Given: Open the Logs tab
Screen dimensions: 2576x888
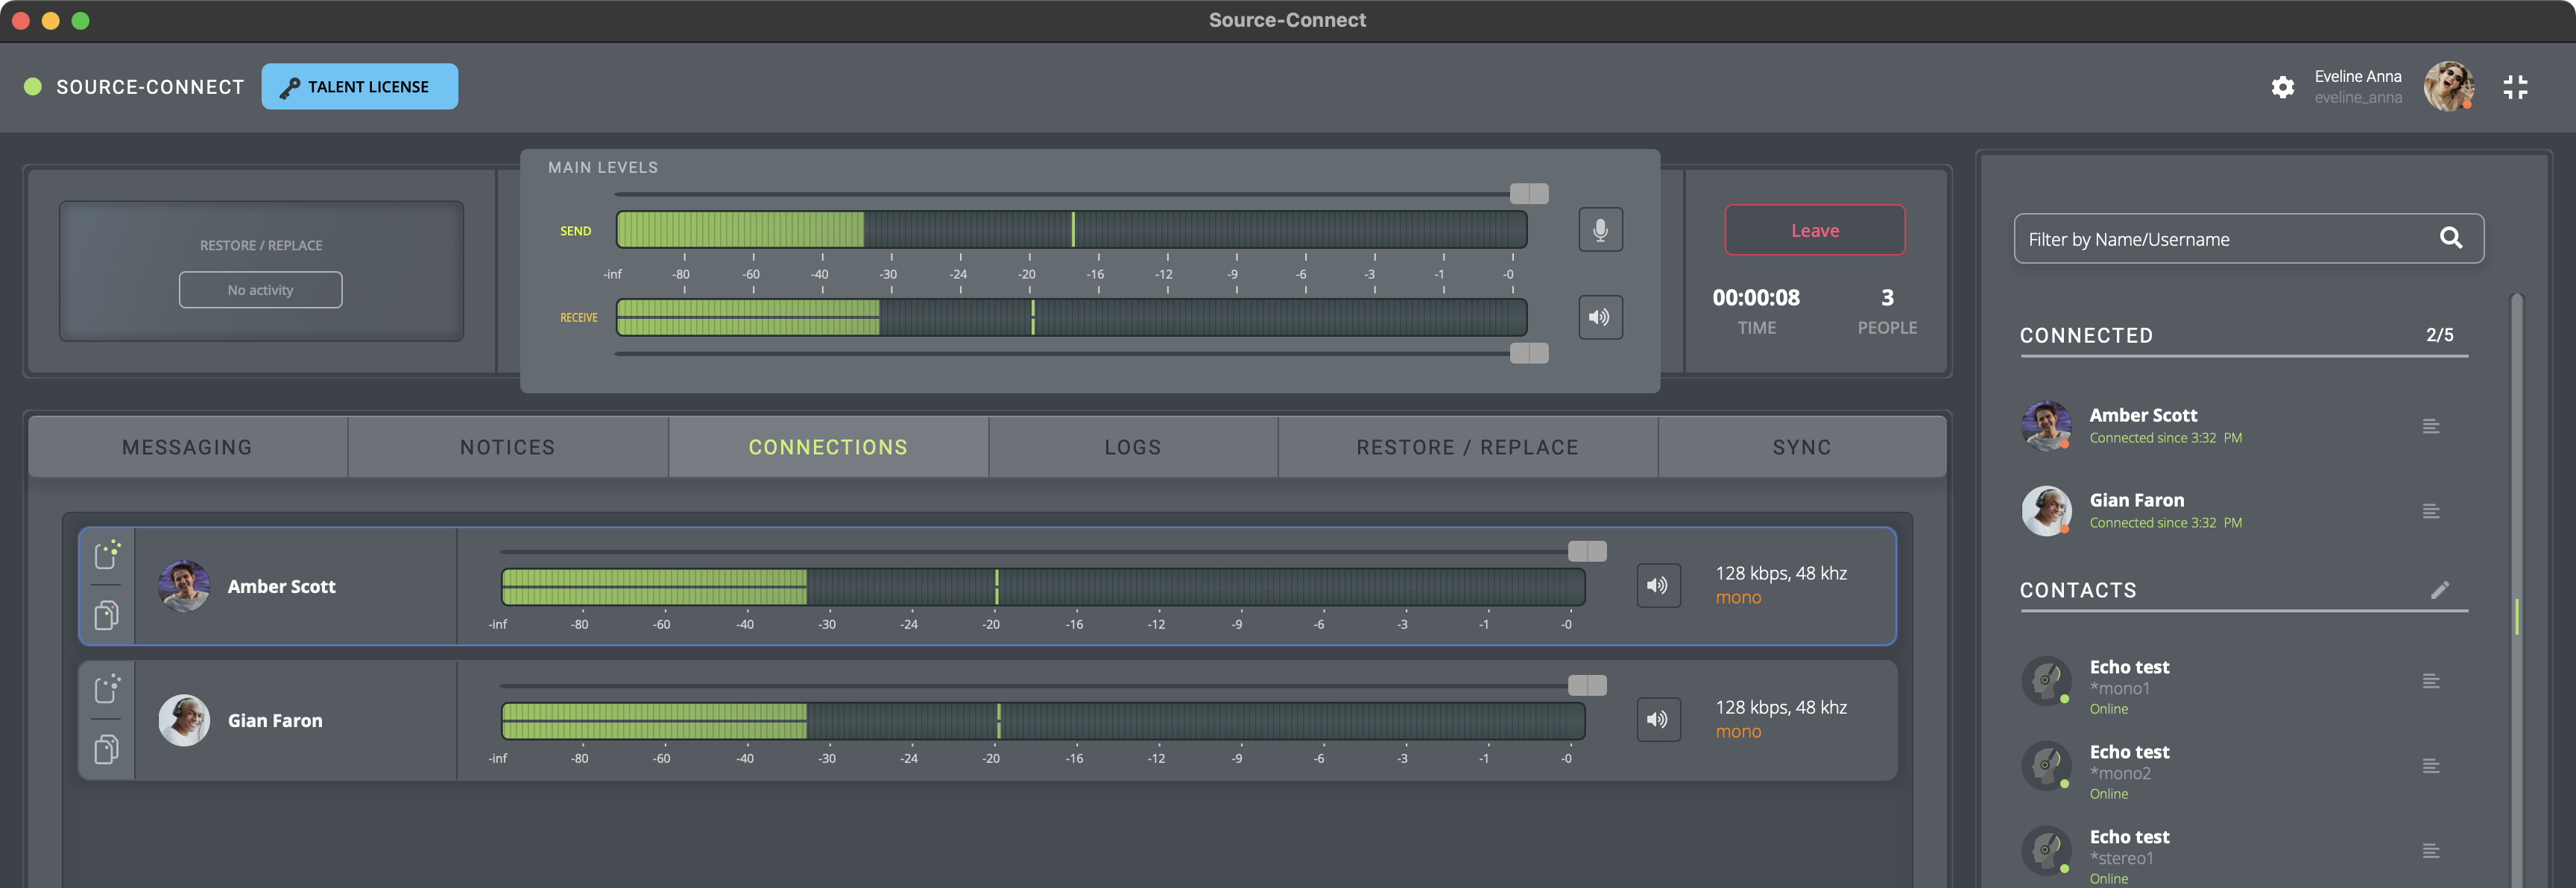Looking at the screenshot, I should (1132, 447).
